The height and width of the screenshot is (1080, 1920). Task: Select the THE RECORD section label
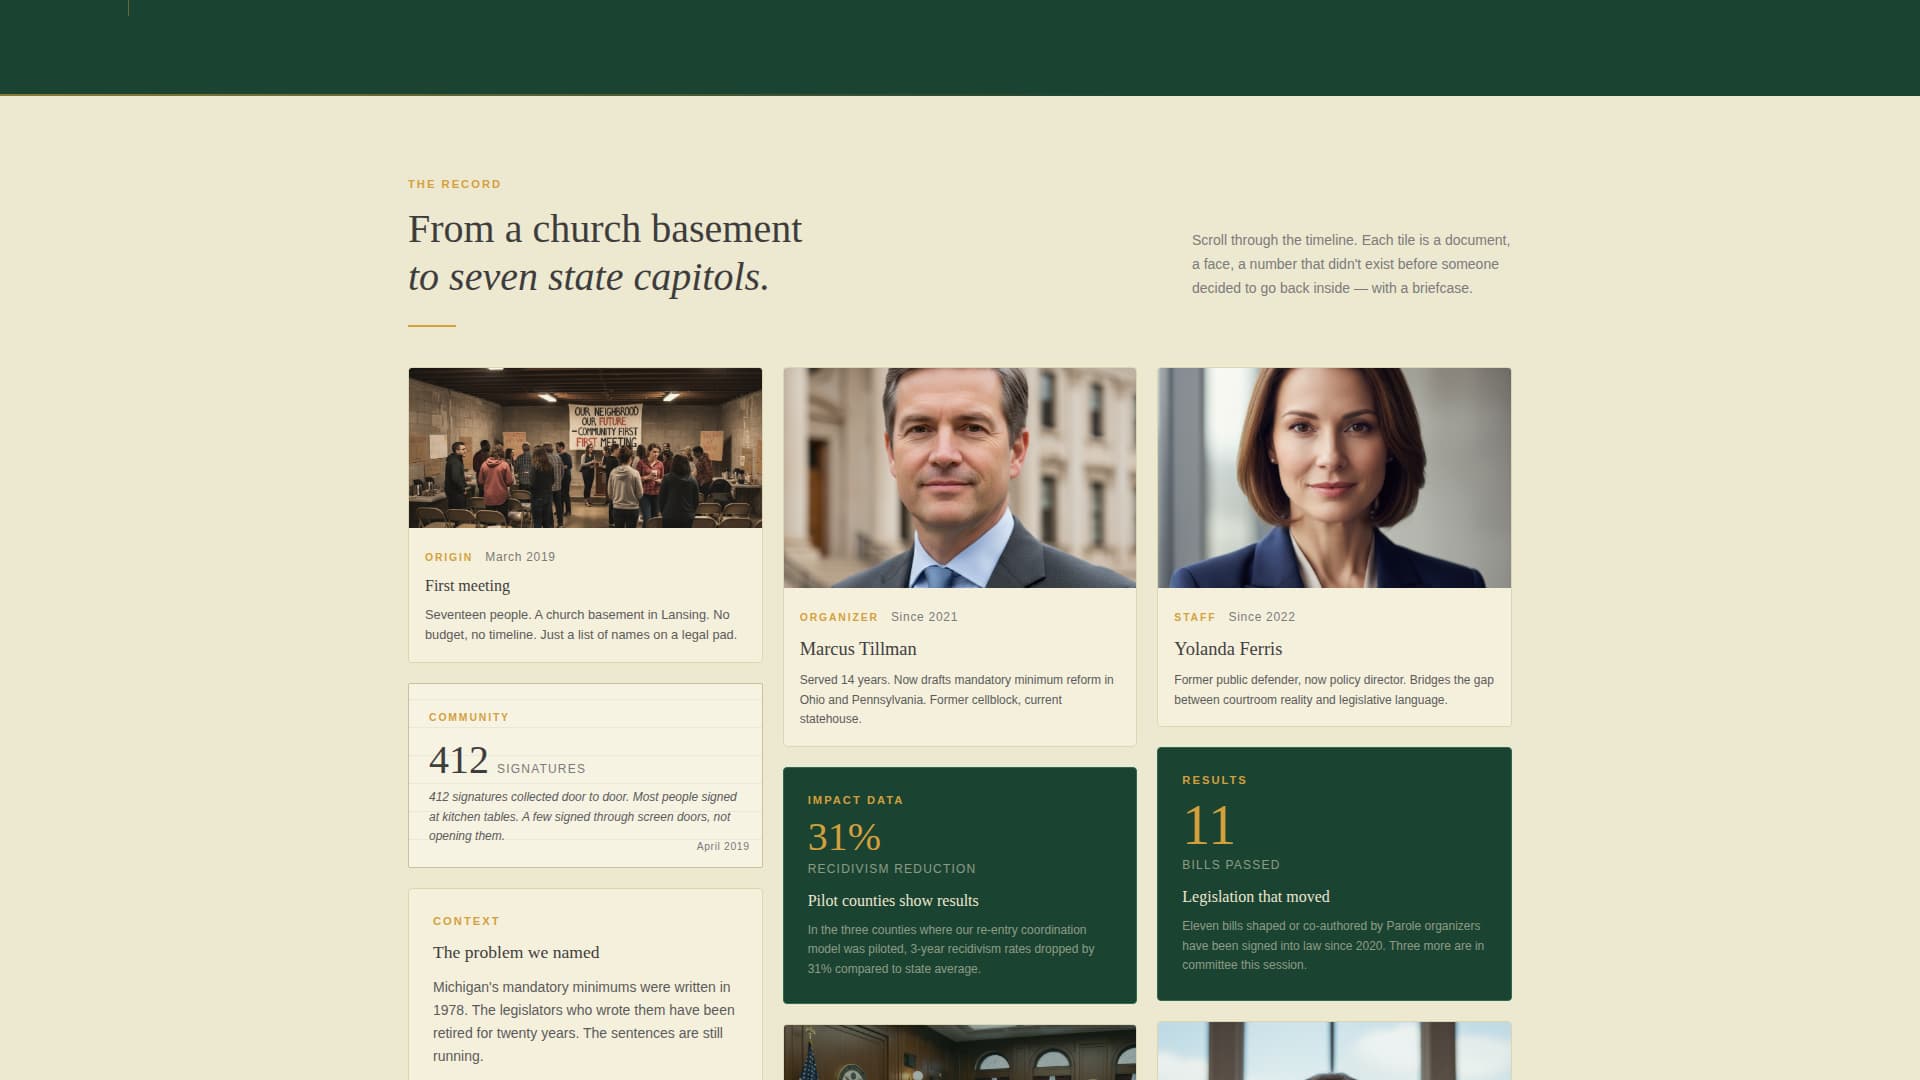point(453,184)
